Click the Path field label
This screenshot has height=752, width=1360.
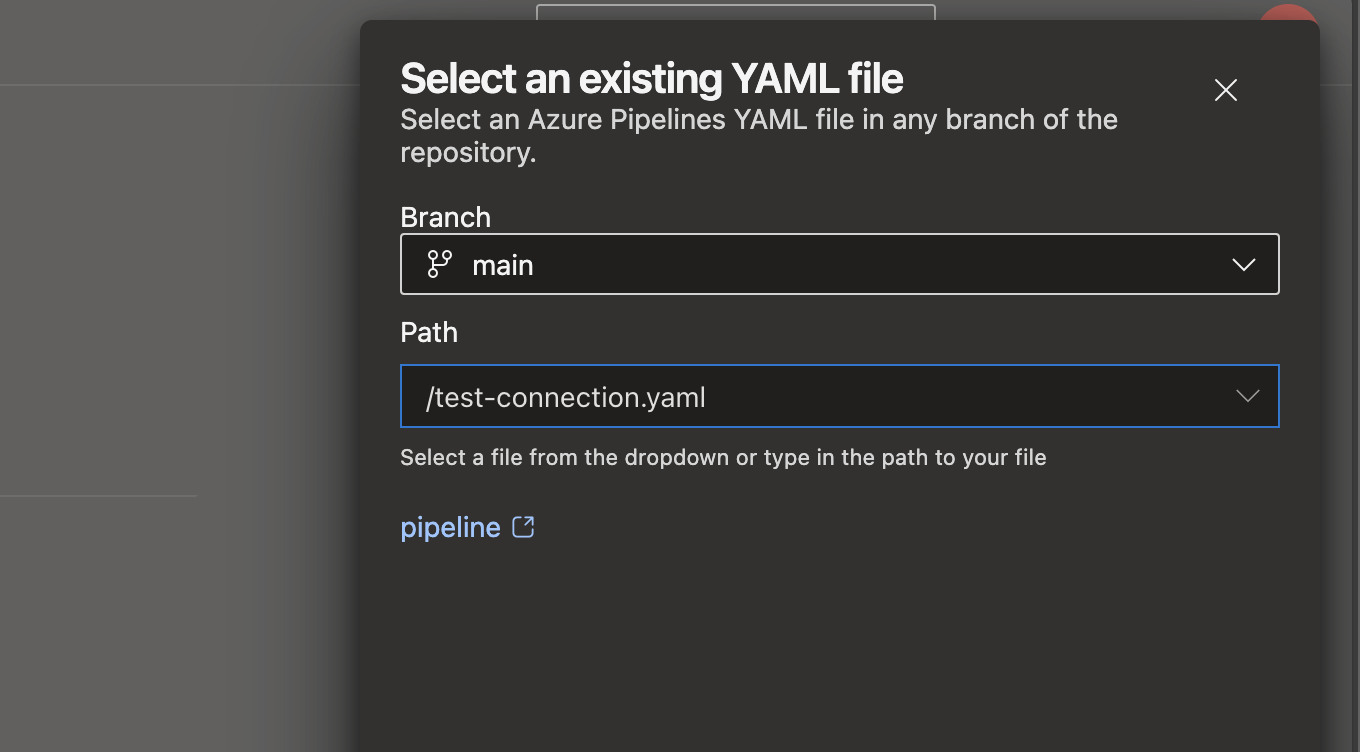point(429,332)
